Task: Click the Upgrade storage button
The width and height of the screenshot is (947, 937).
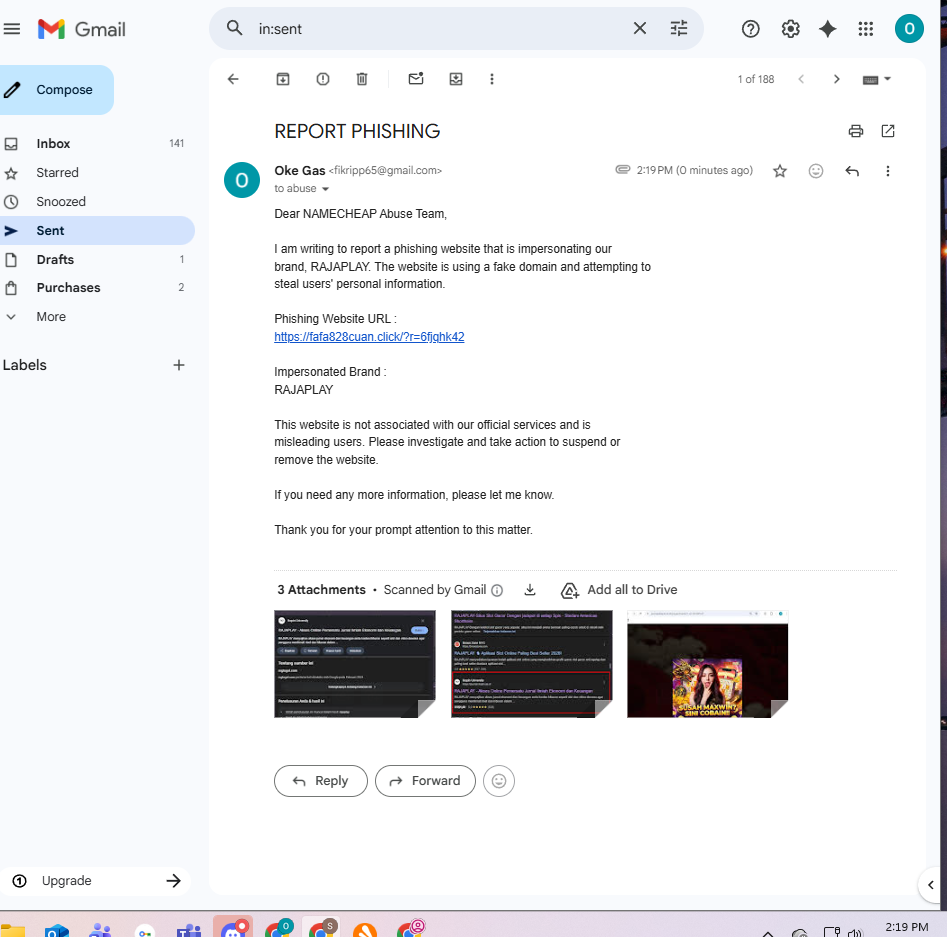Action: [97, 881]
